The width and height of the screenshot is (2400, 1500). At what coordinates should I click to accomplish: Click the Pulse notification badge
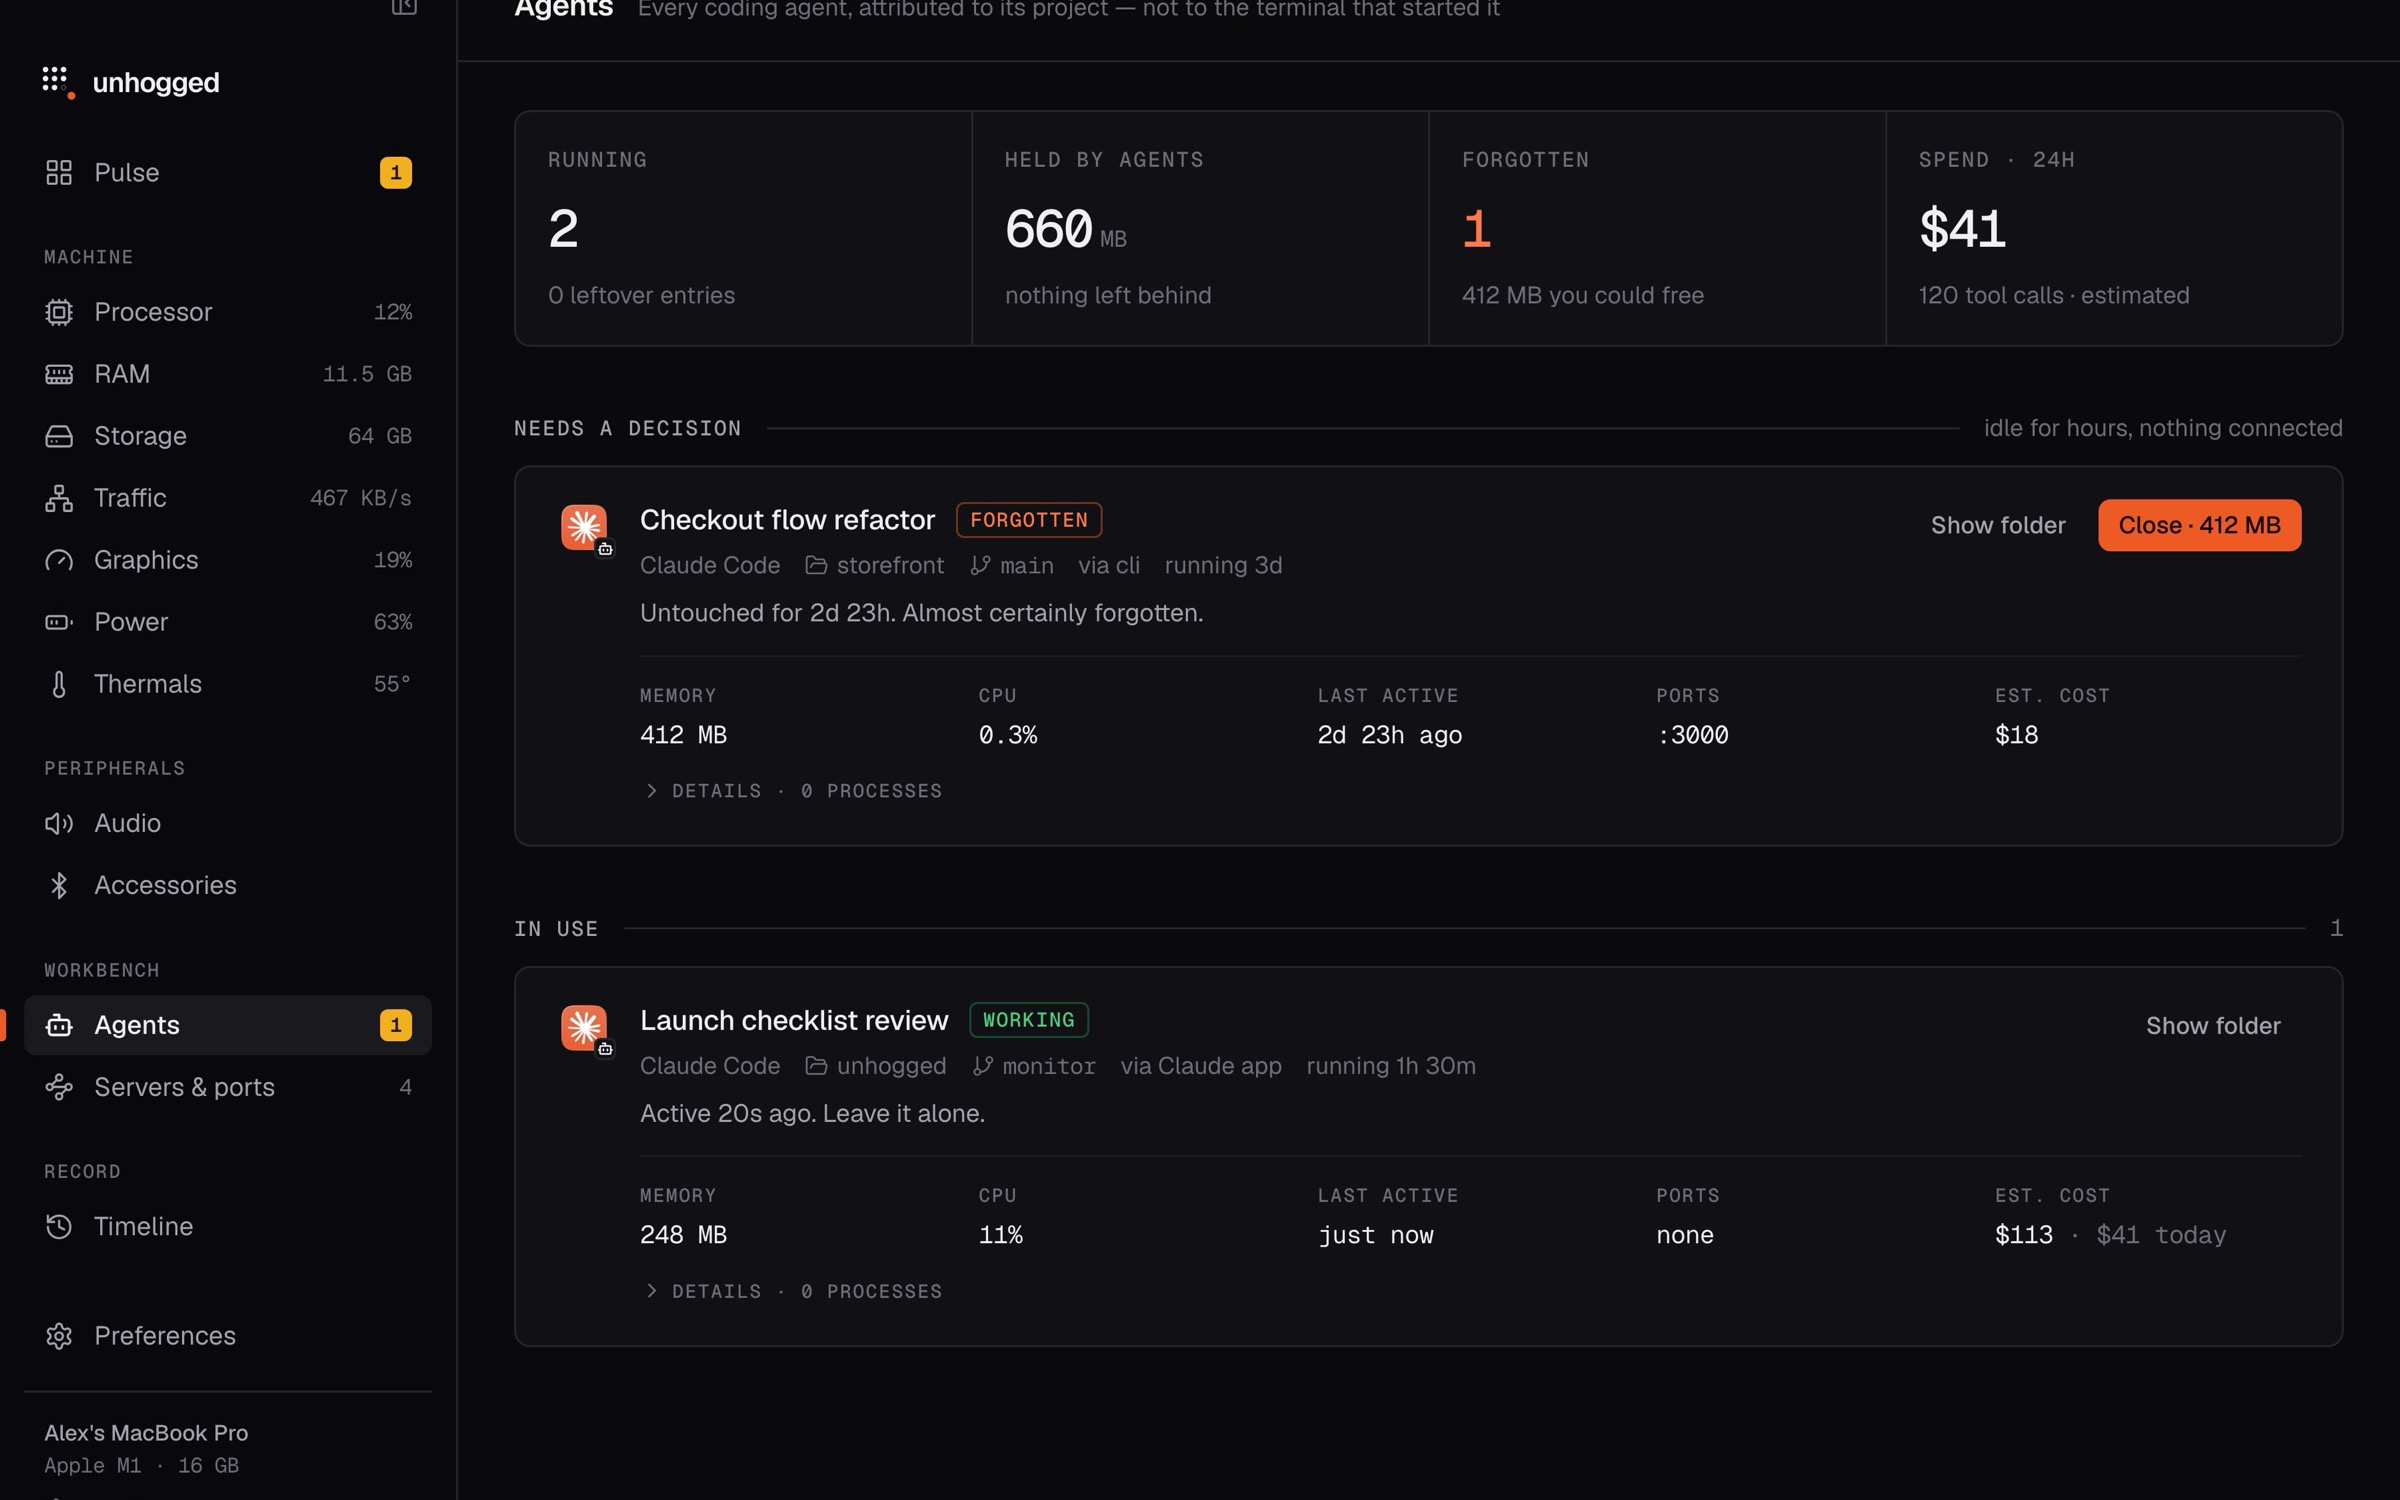(x=396, y=173)
